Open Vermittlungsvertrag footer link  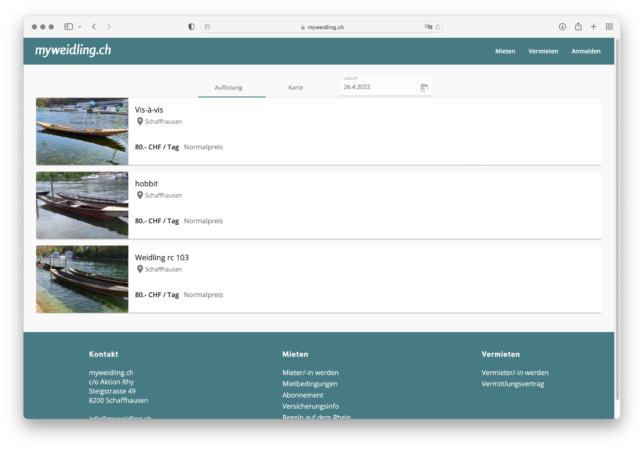(513, 384)
